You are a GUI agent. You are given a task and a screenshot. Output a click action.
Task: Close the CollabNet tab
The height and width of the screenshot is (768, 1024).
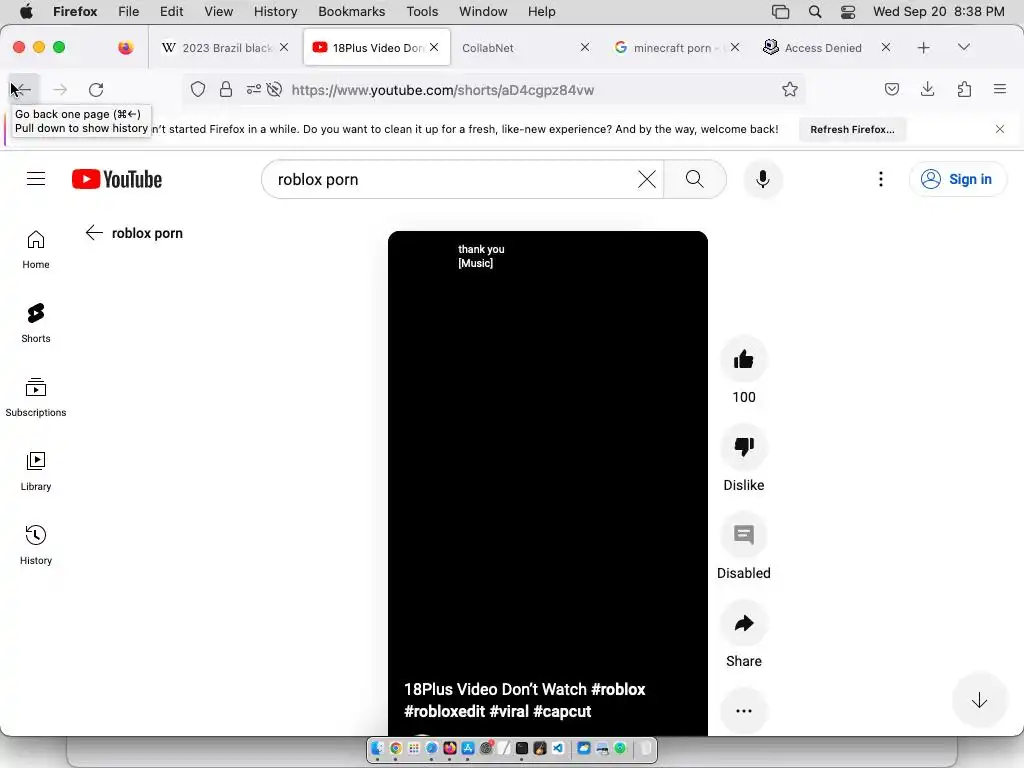584,47
